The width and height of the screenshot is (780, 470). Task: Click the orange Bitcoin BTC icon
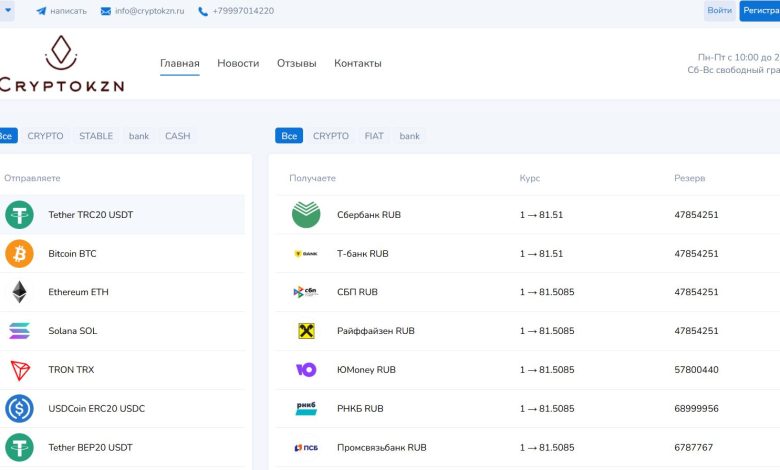click(x=19, y=254)
